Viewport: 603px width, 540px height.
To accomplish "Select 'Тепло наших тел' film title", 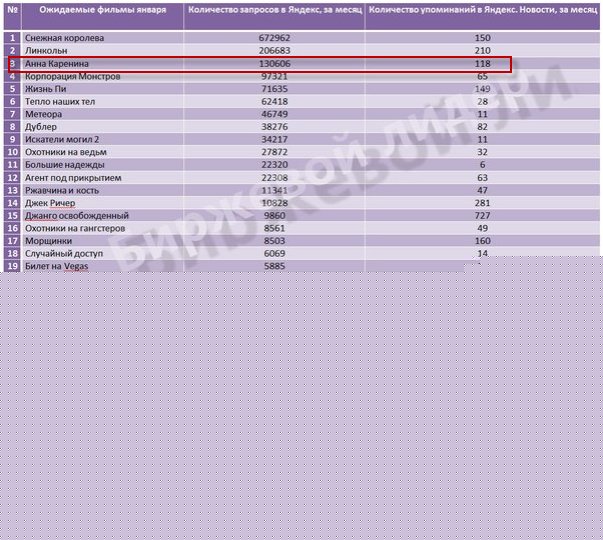I will [60, 102].
